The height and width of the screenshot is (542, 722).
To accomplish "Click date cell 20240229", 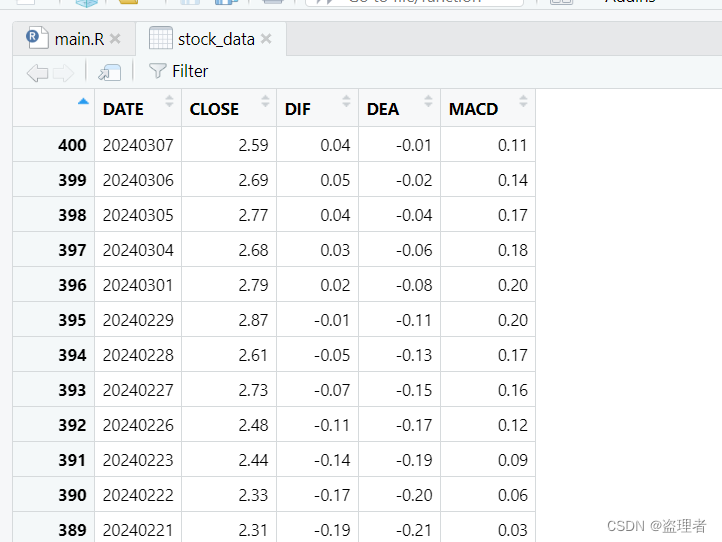I will pos(138,320).
